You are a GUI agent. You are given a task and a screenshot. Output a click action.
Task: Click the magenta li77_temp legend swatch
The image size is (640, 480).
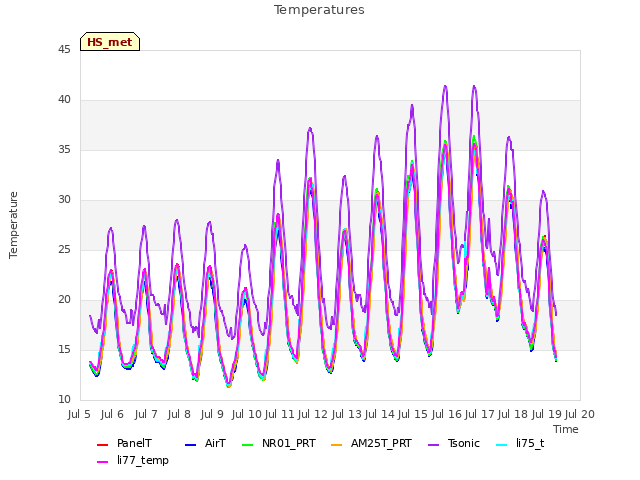coord(102,462)
